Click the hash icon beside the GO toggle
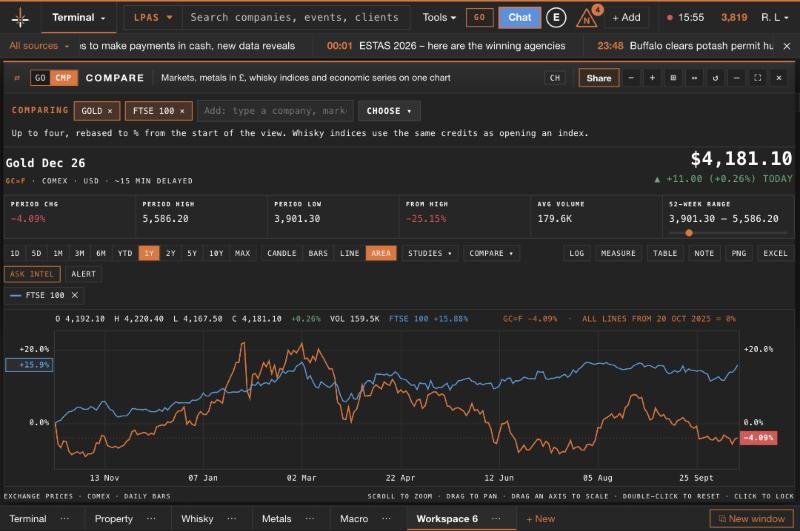 [17, 78]
